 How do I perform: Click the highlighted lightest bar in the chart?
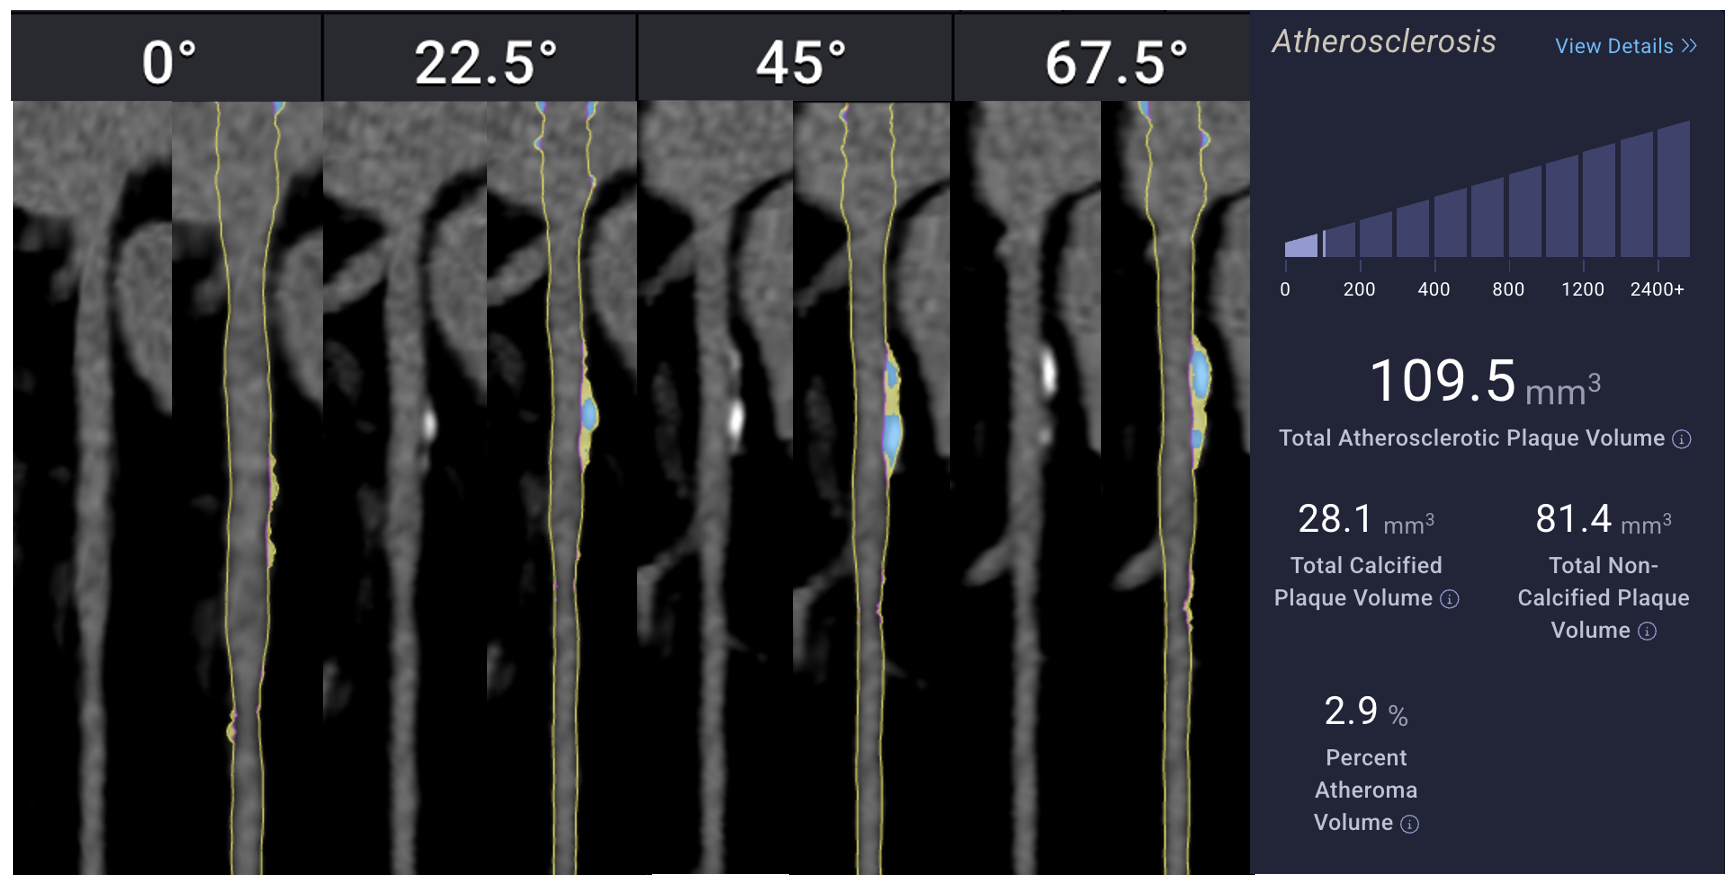coord(1300,246)
